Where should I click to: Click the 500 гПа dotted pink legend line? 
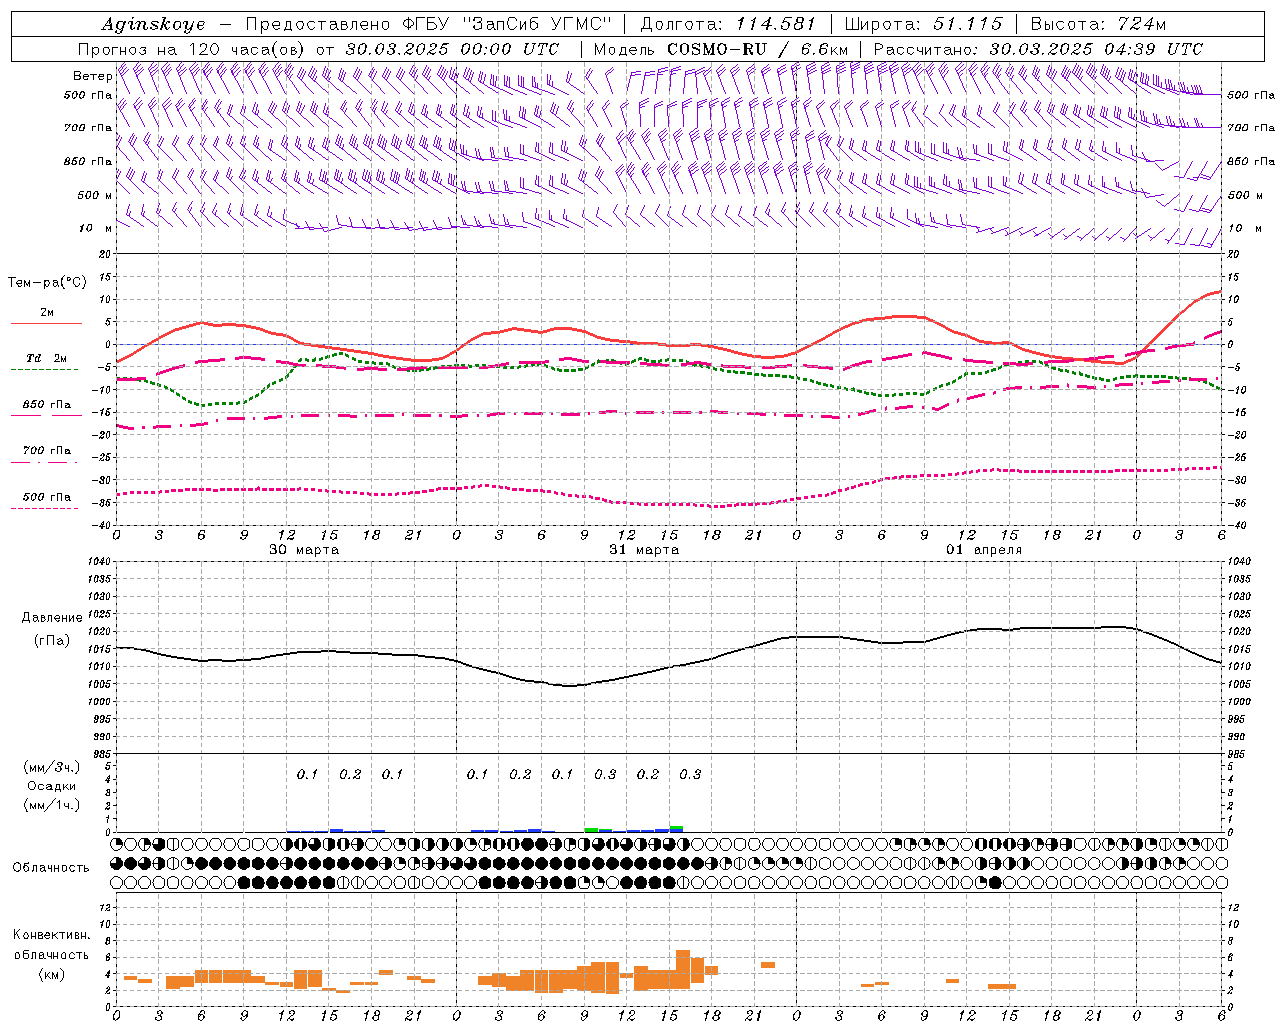(46, 509)
